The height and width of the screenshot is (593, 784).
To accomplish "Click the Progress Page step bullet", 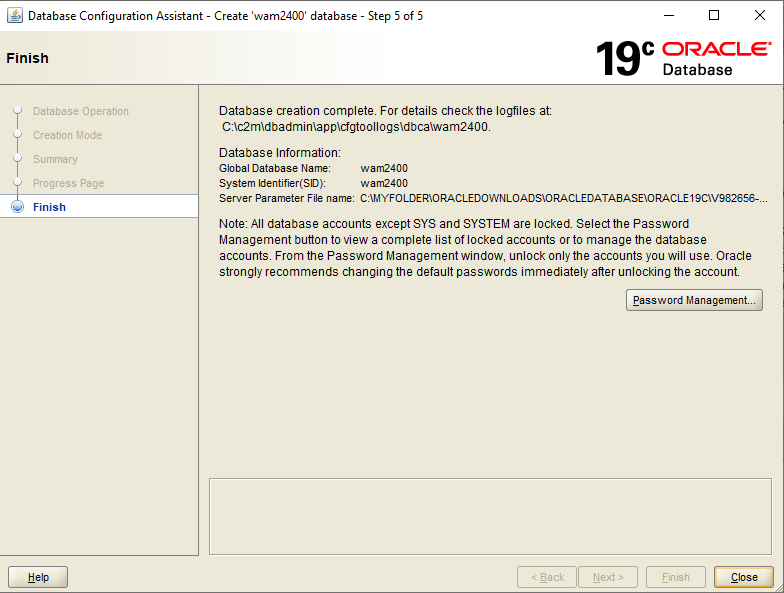I will [18, 182].
